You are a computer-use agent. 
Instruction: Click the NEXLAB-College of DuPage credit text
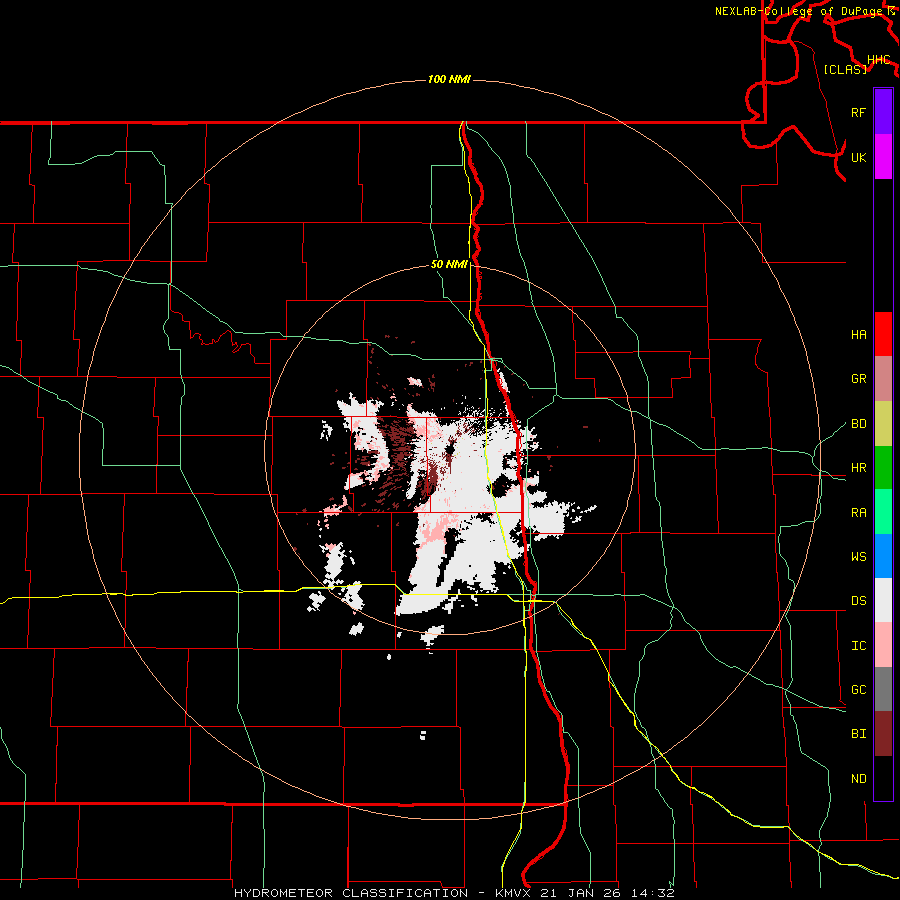[x=798, y=11]
